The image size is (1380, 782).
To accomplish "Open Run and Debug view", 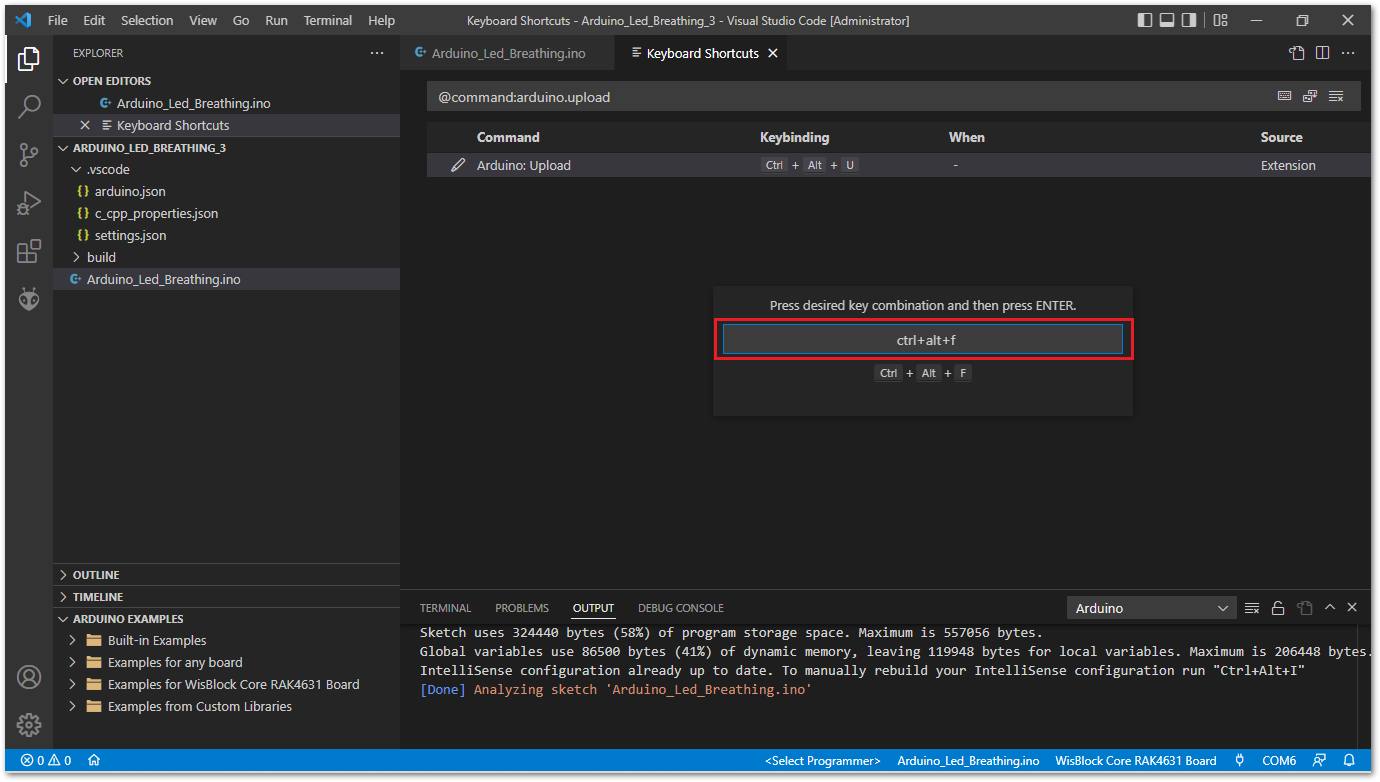I will 29,203.
